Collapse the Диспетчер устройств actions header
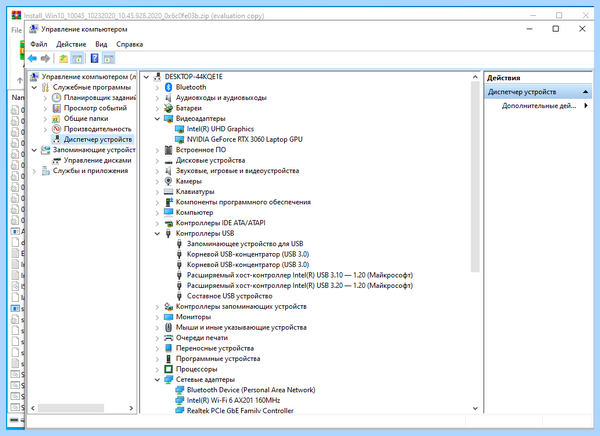 [x=585, y=92]
